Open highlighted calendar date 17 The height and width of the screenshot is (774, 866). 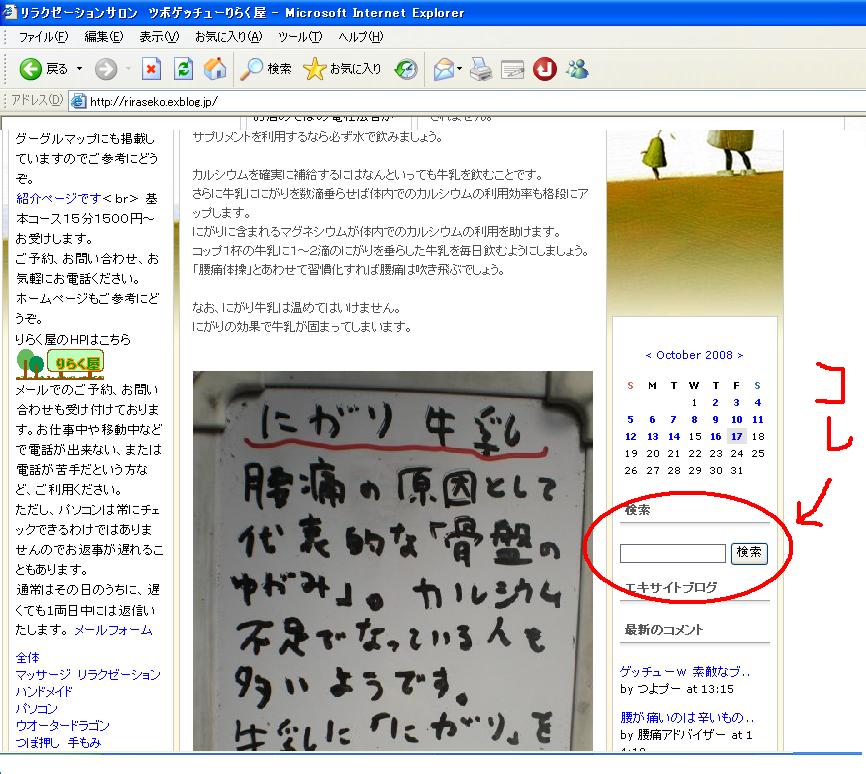pos(737,436)
